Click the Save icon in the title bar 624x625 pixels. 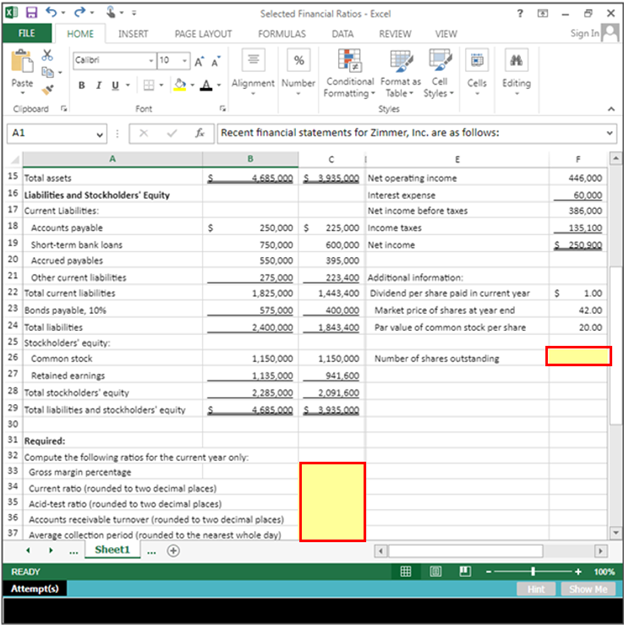31,13
